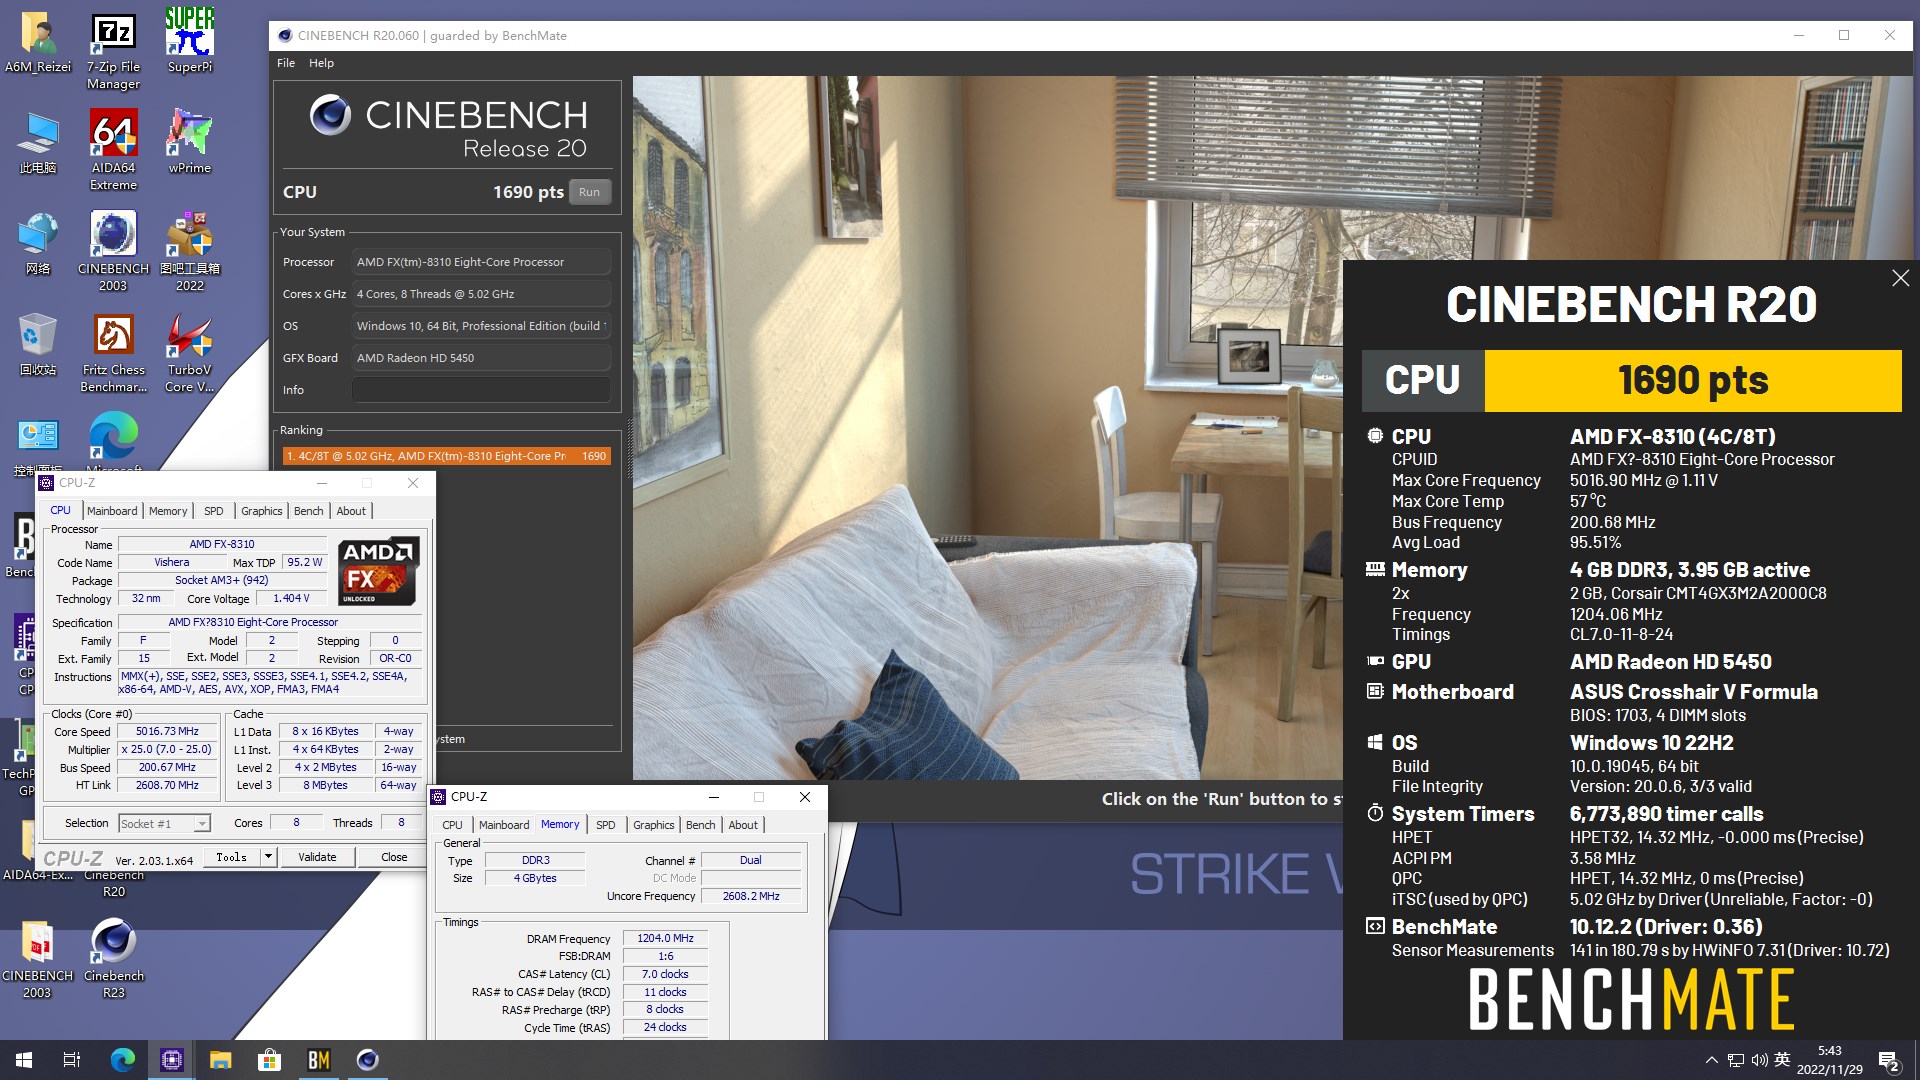Screen dimensions: 1920x1080
Task: Click DRAM Frequency value 1204.0 MHz
Action: click(x=665, y=938)
